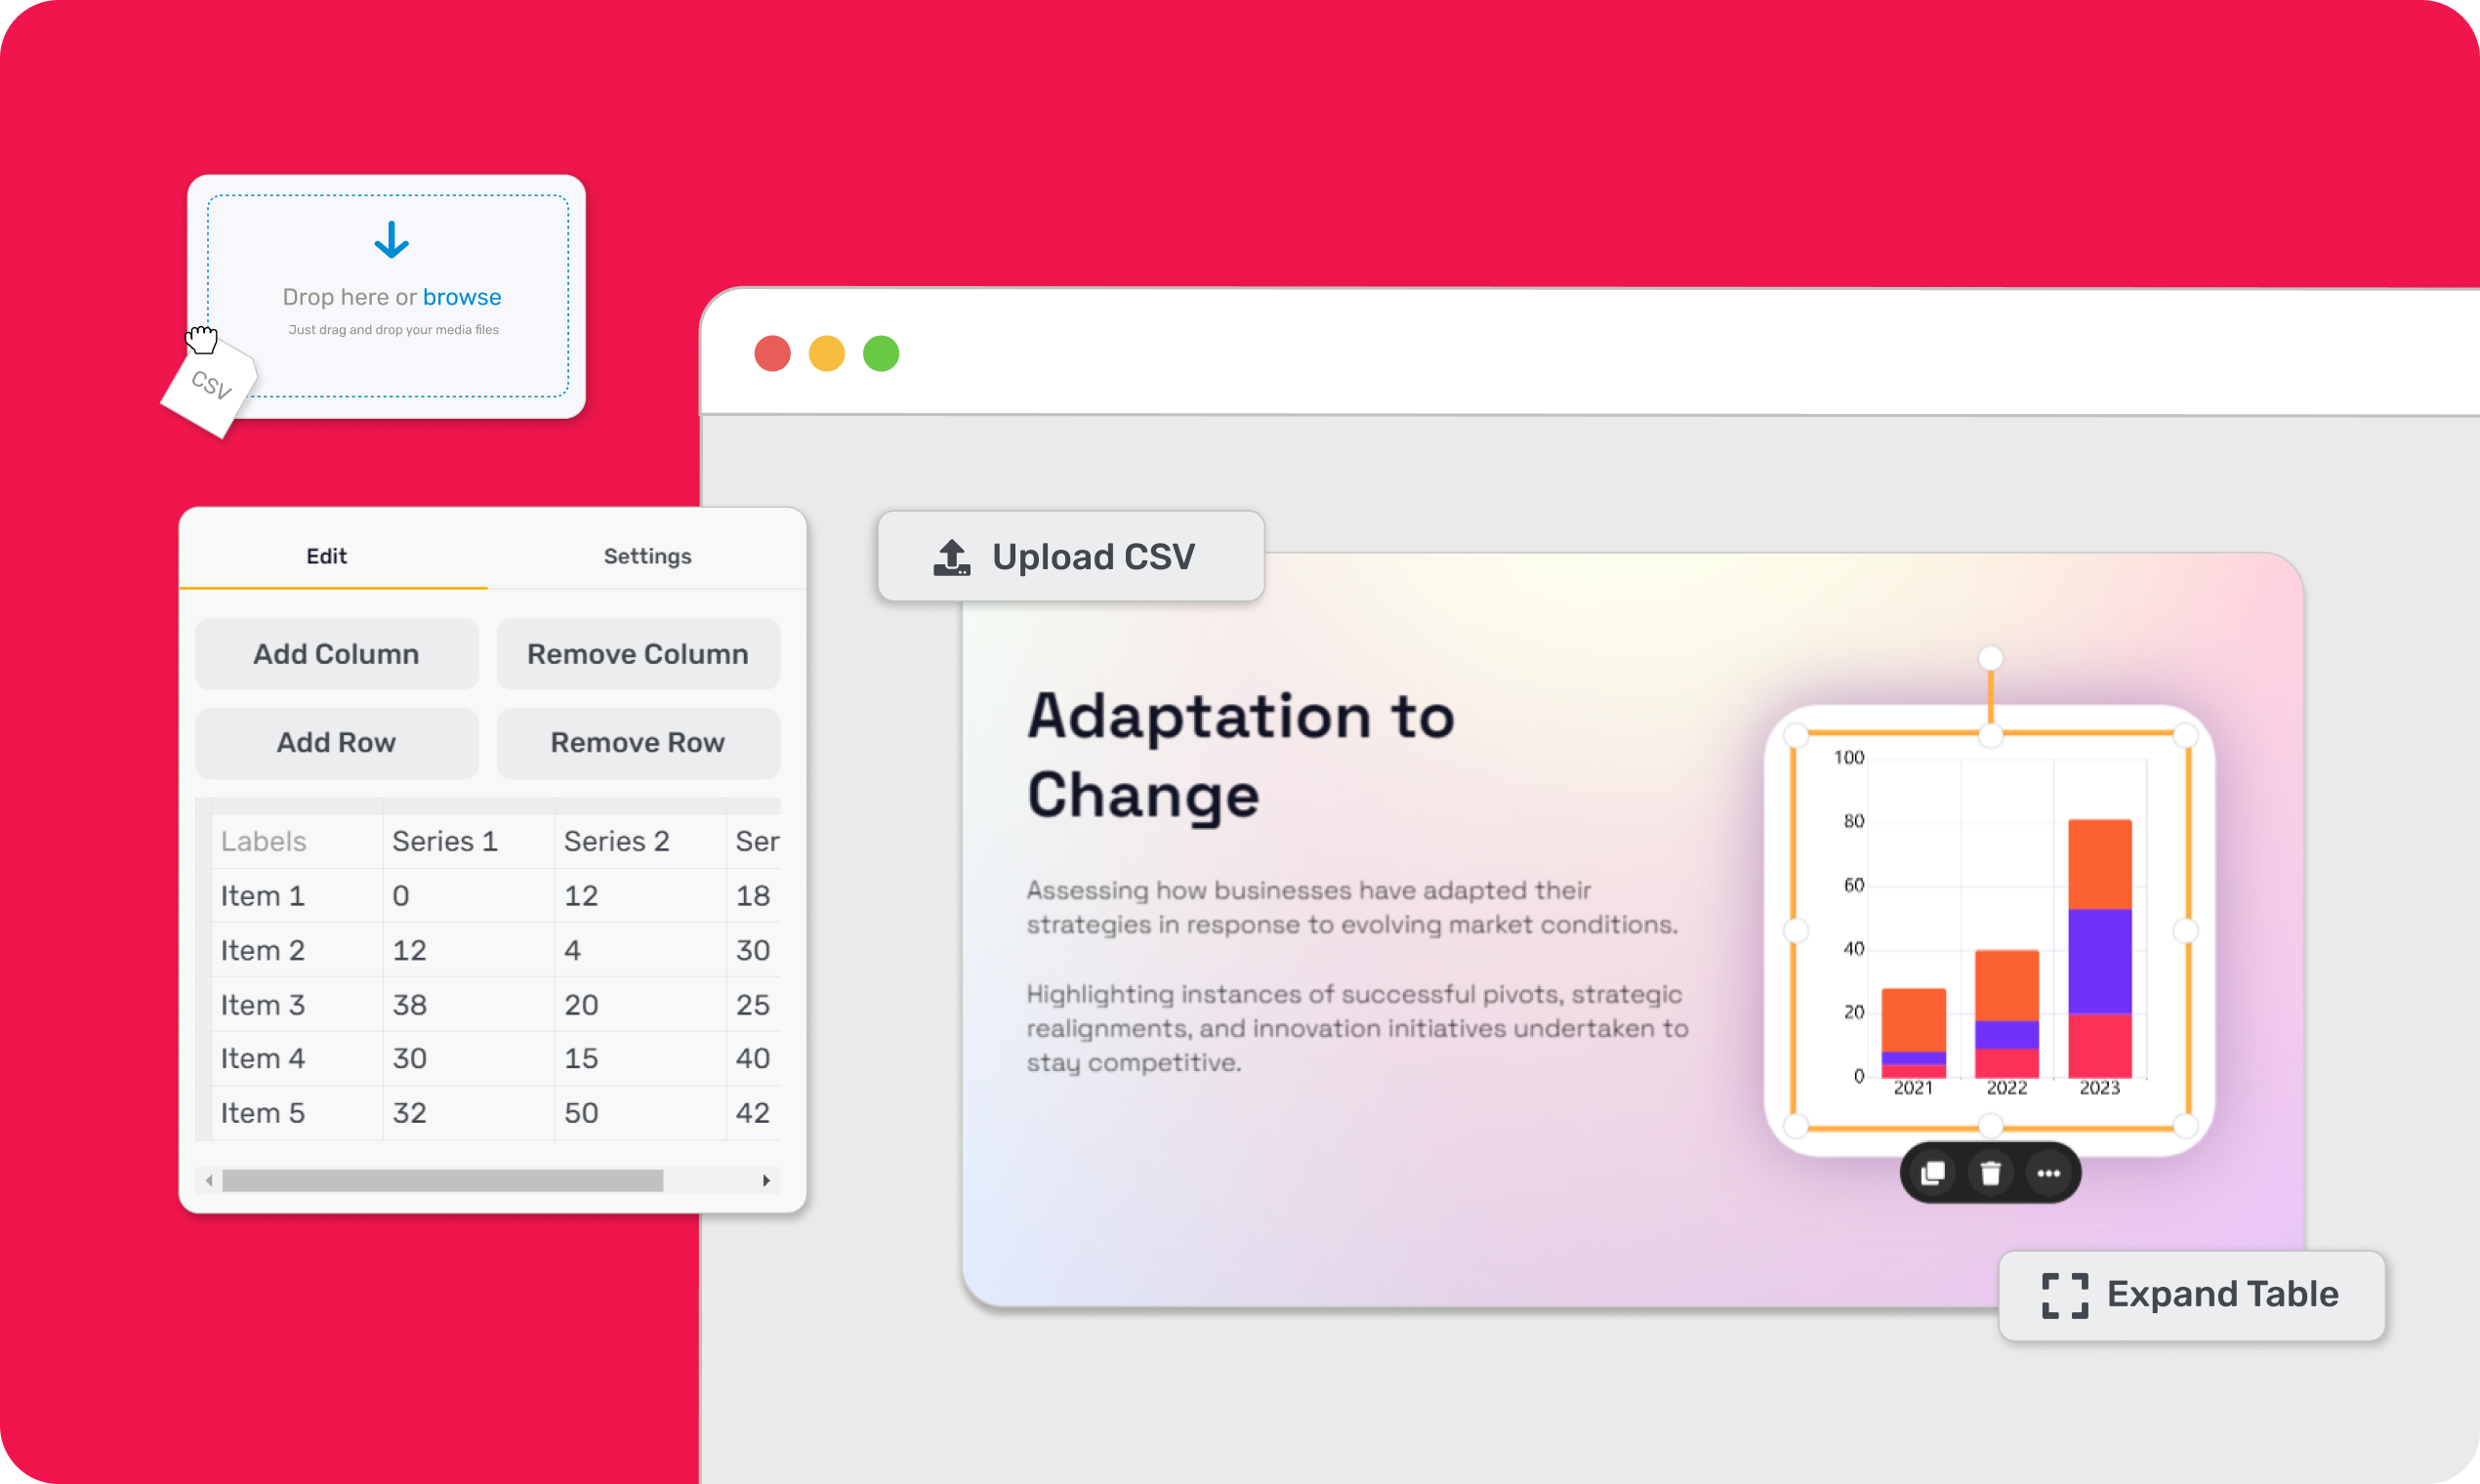Click the drag-and-drop file upload icon
The height and width of the screenshot is (1484, 2480).
[393, 240]
